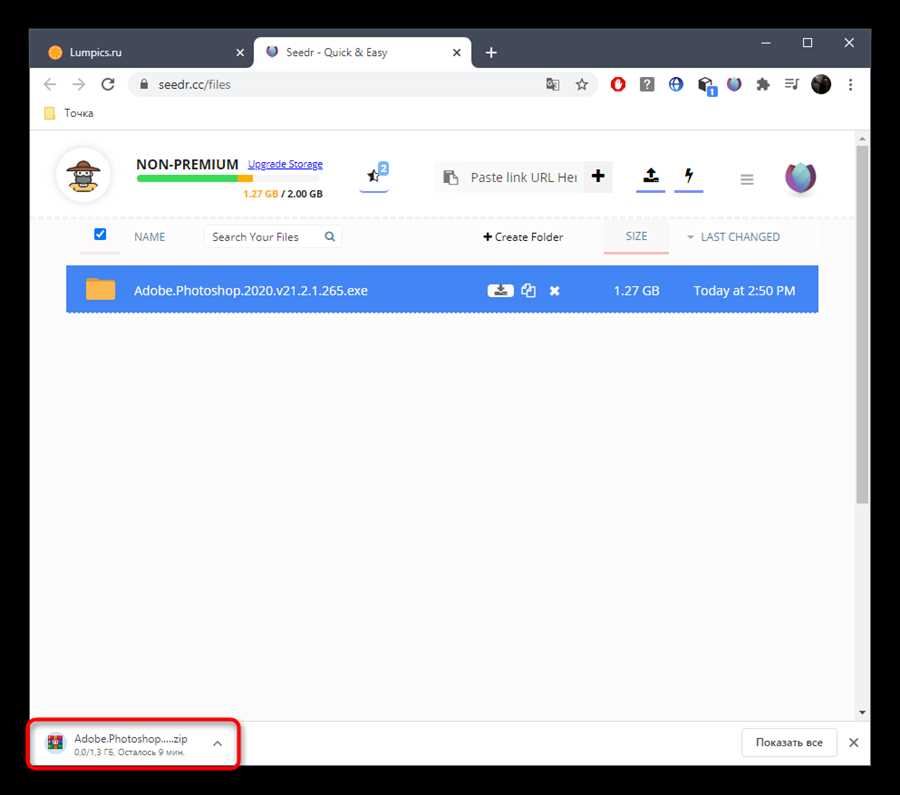900x795 pixels.
Task: Click the 1.27 GB size value
Action: 636,290
